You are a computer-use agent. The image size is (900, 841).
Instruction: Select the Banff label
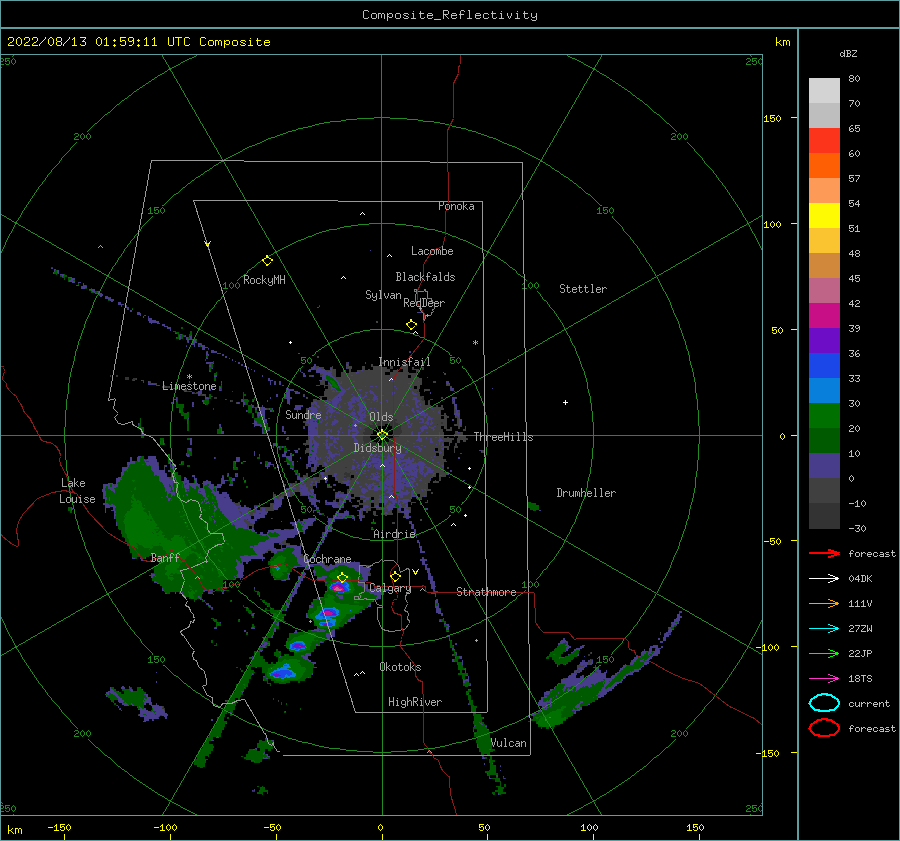click(165, 558)
